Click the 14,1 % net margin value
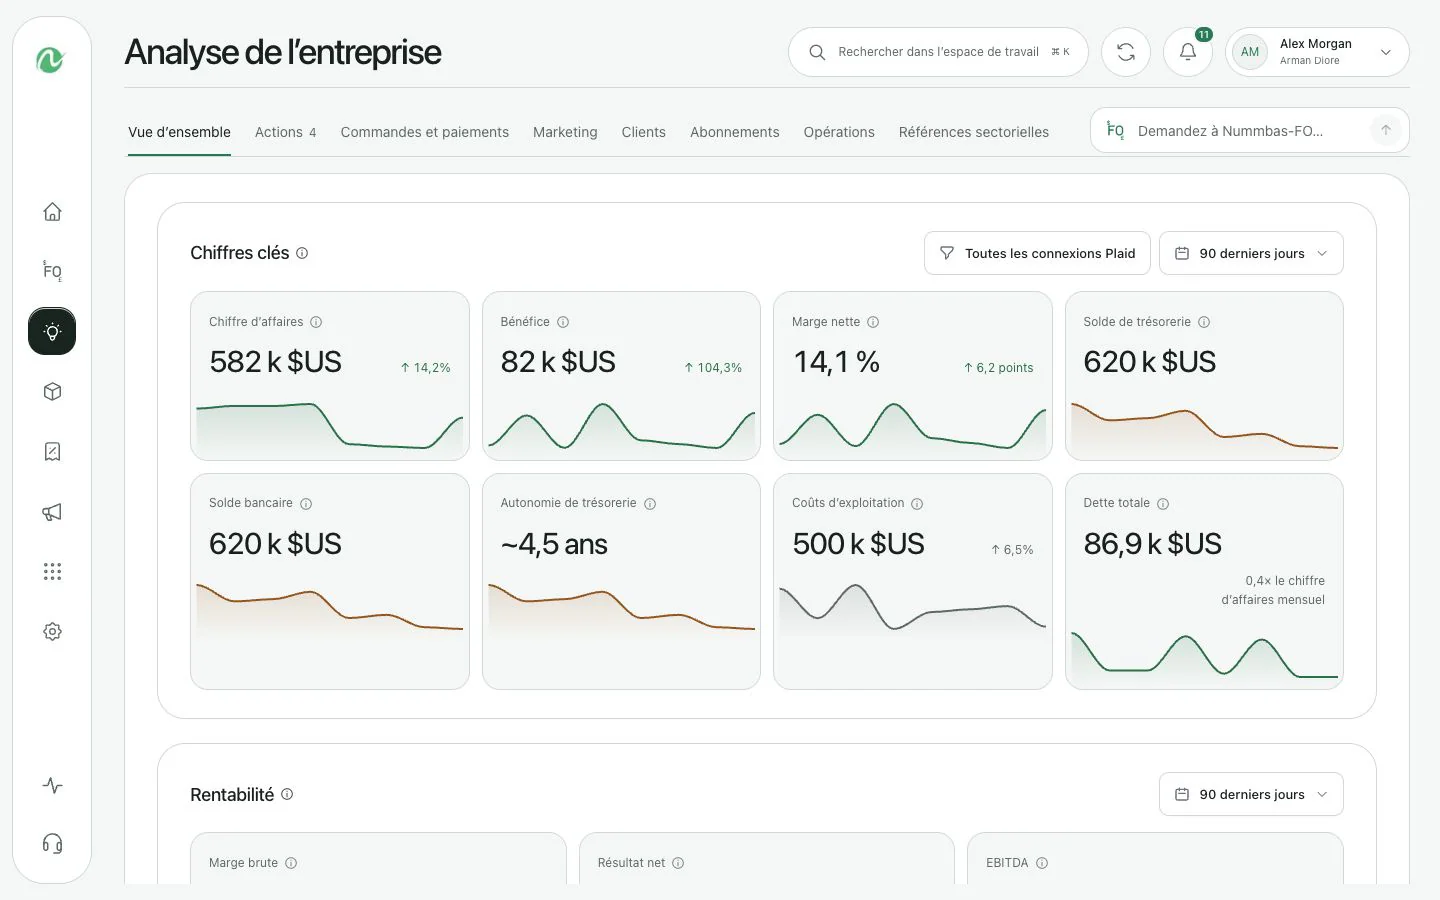This screenshot has width=1440, height=900. tap(836, 362)
